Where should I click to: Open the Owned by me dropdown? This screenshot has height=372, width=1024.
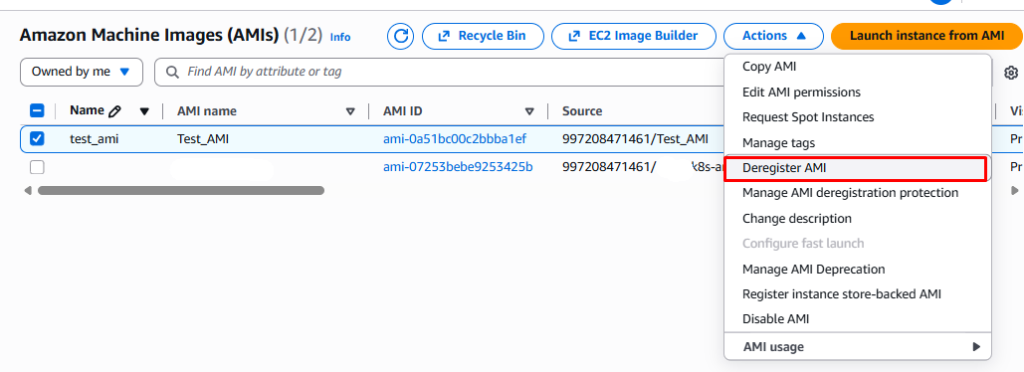tap(82, 72)
